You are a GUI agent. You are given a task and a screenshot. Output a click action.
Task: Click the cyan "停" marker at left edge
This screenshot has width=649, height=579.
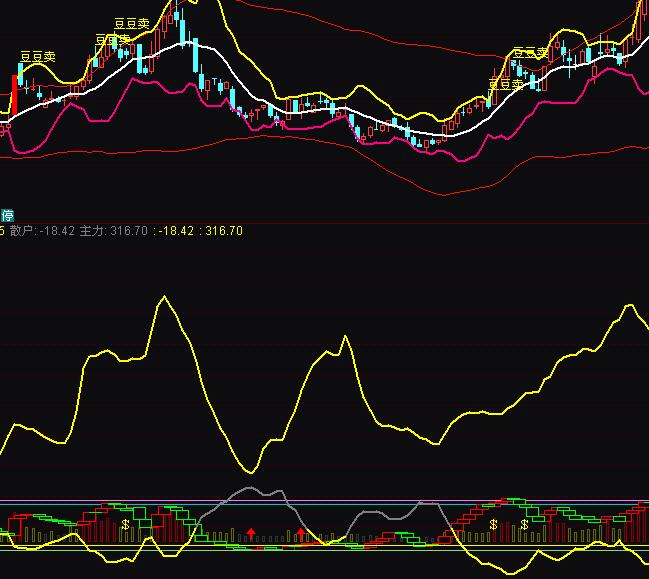pyautogui.click(x=7, y=215)
